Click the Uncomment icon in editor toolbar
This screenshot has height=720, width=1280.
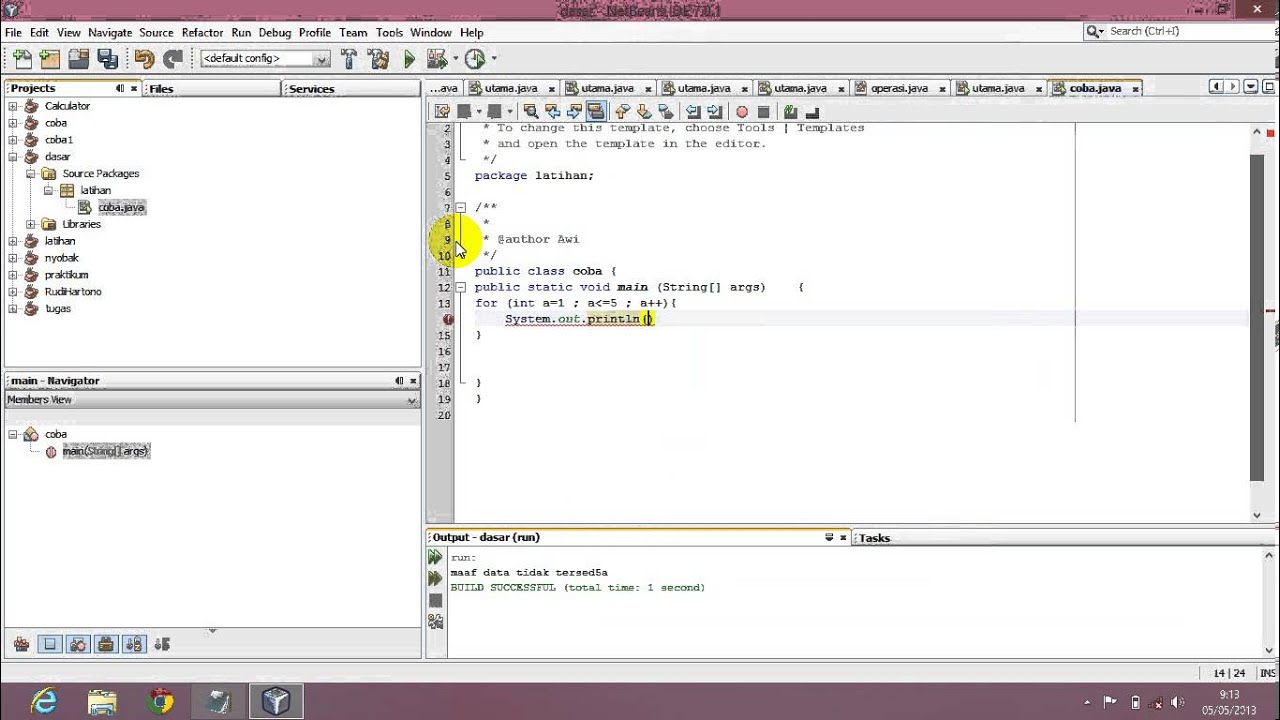click(812, 112)
